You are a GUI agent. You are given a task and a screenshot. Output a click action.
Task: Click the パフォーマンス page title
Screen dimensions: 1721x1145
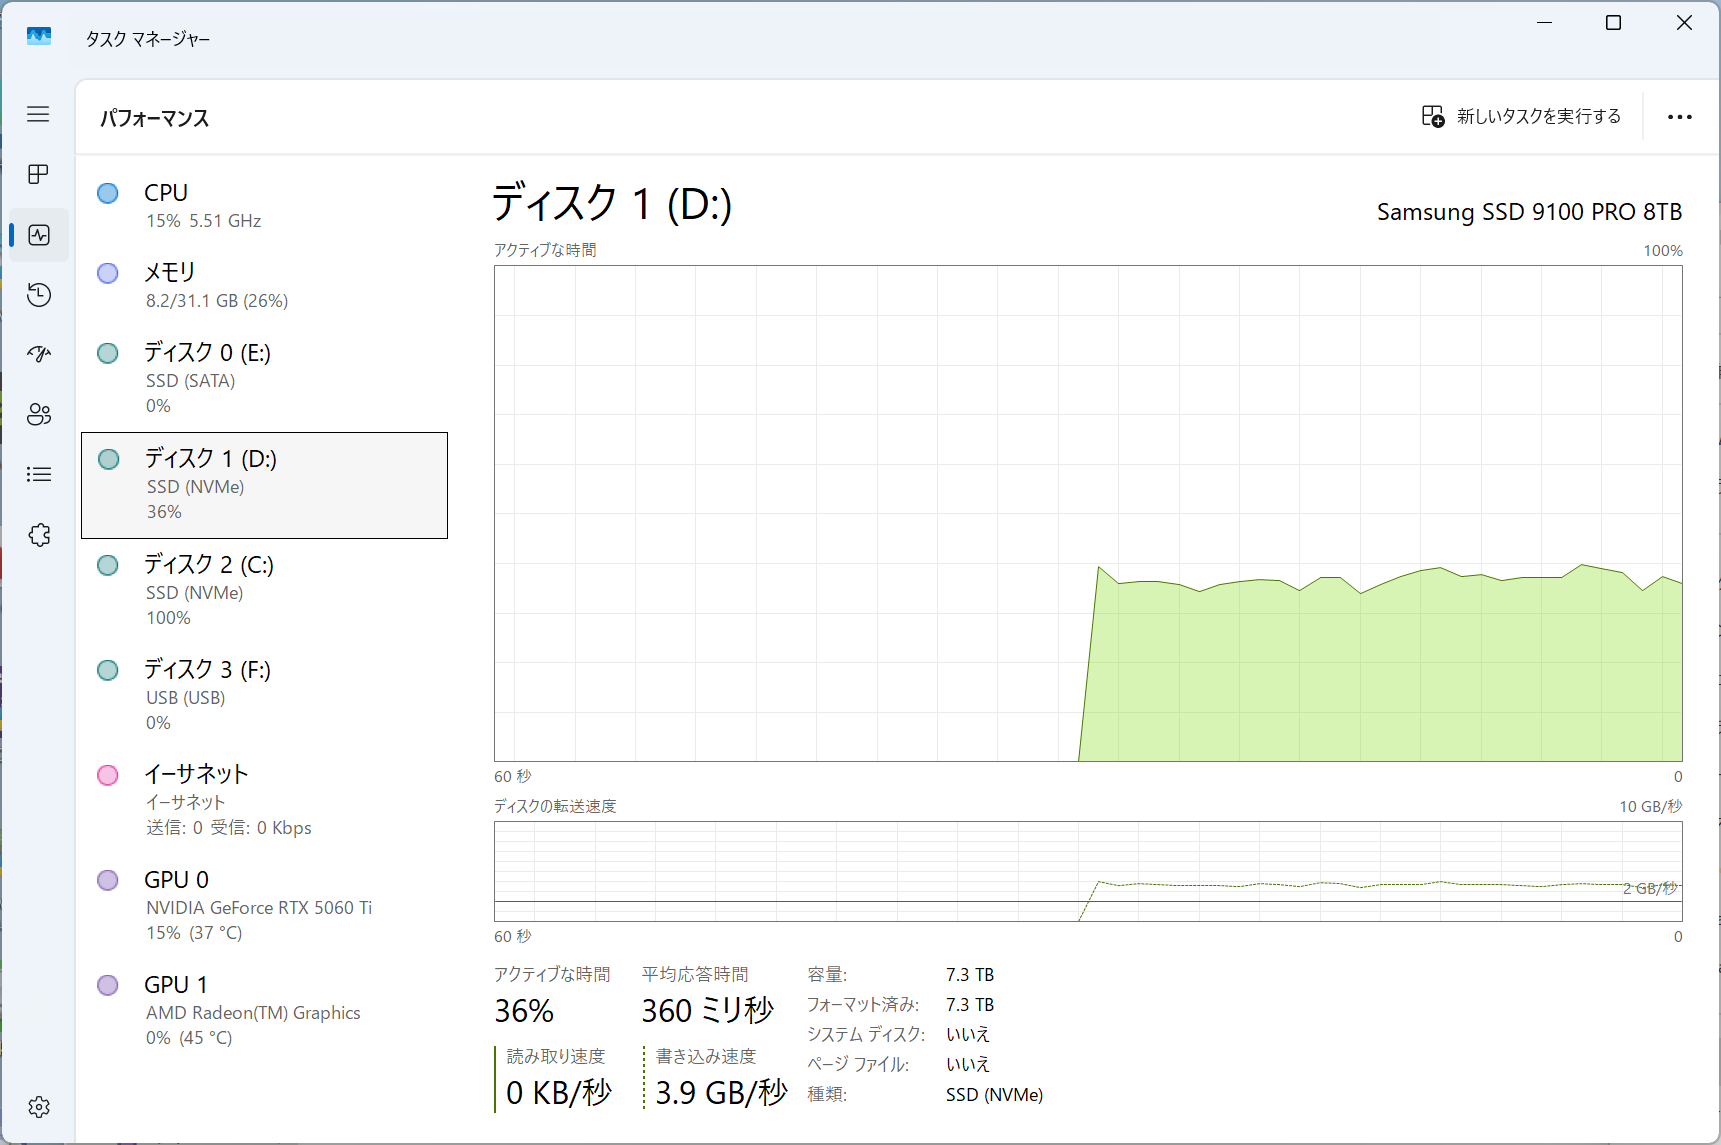[x=154, y=118]
